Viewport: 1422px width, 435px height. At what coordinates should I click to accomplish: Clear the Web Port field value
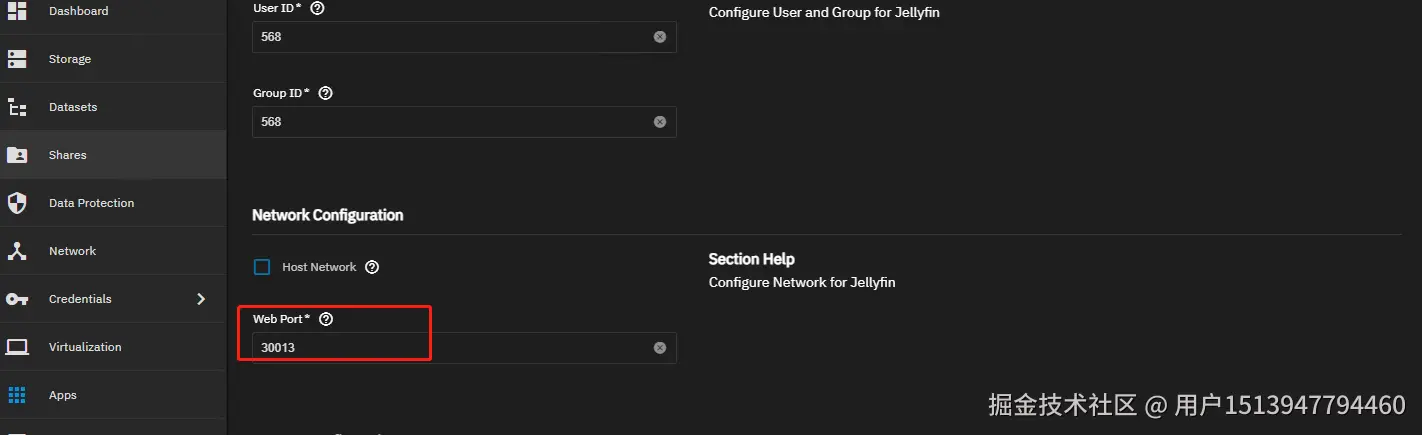660,348
